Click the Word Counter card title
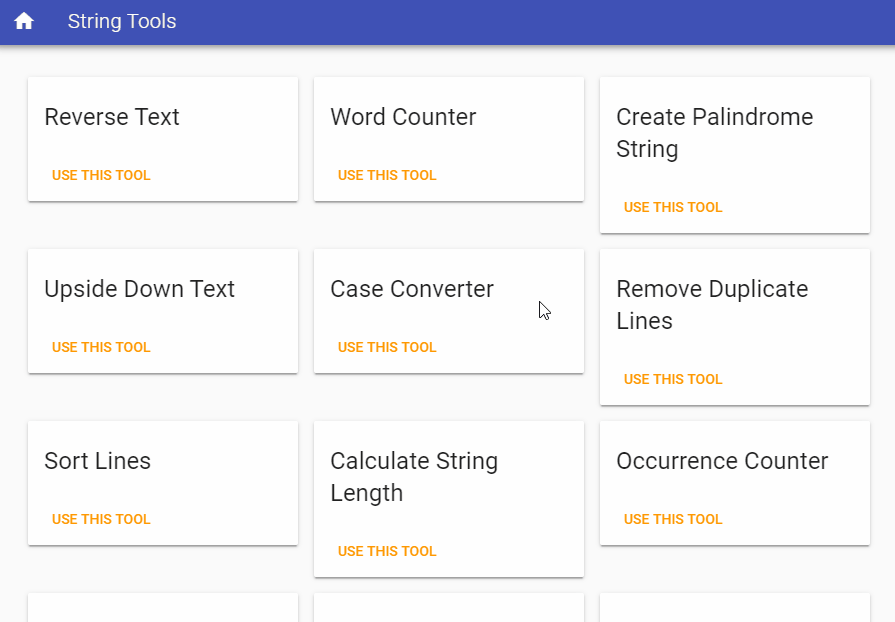 pyautogui.click(x=403, y=117)
